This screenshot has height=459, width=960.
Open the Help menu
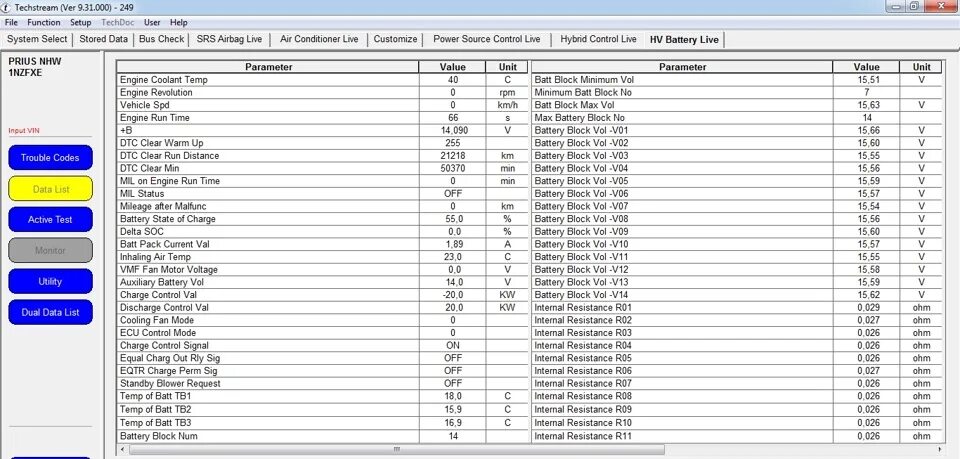pyautogui.click(x=179, y=23)
